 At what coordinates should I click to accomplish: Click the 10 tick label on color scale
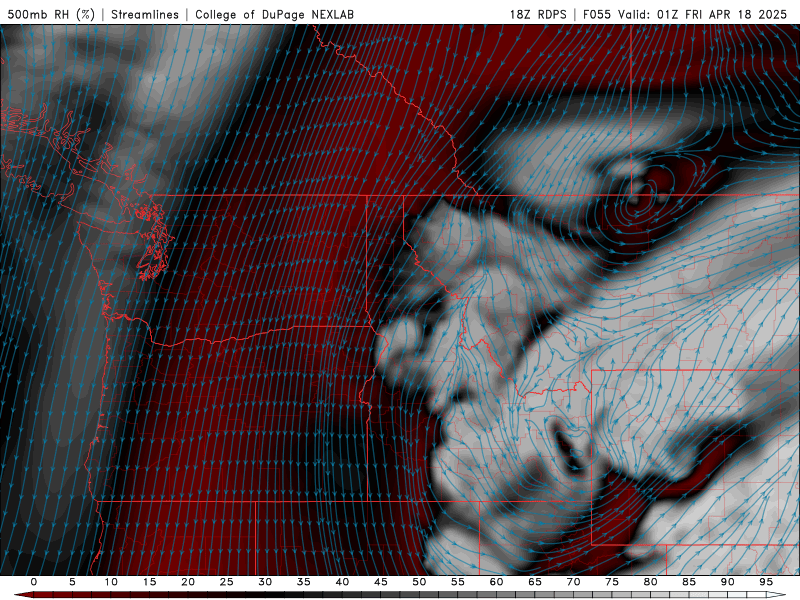point(111,582)
